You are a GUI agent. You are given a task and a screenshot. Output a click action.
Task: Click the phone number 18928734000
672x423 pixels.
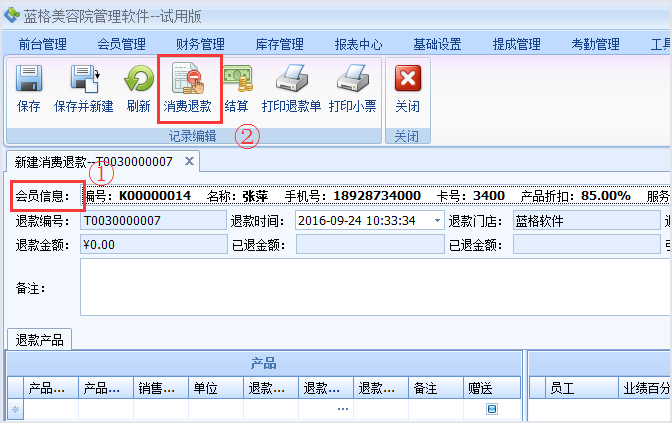[x=377, y=196]
